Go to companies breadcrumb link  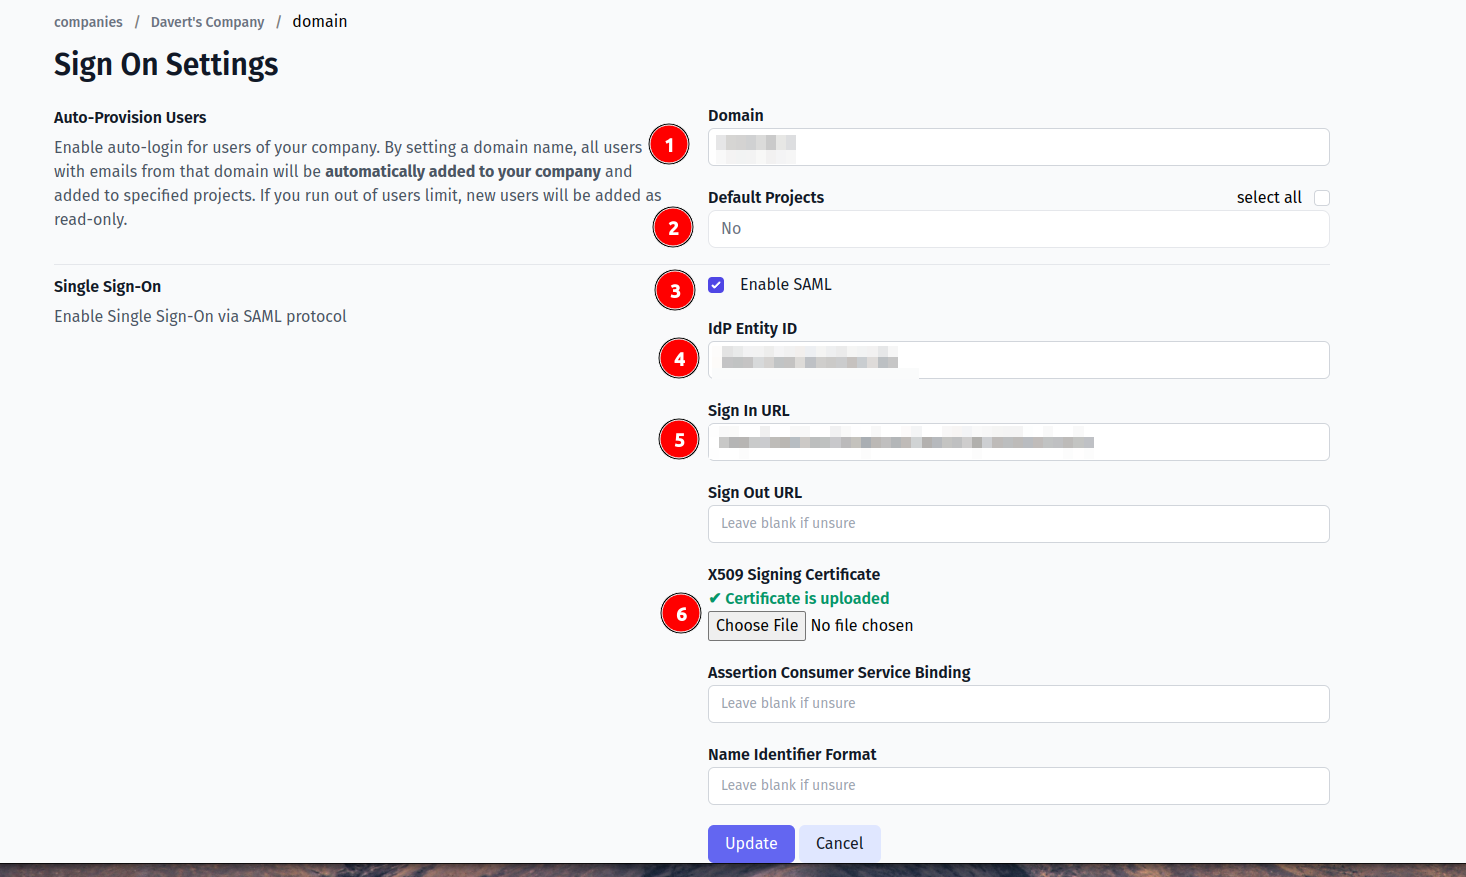(88, 22)
